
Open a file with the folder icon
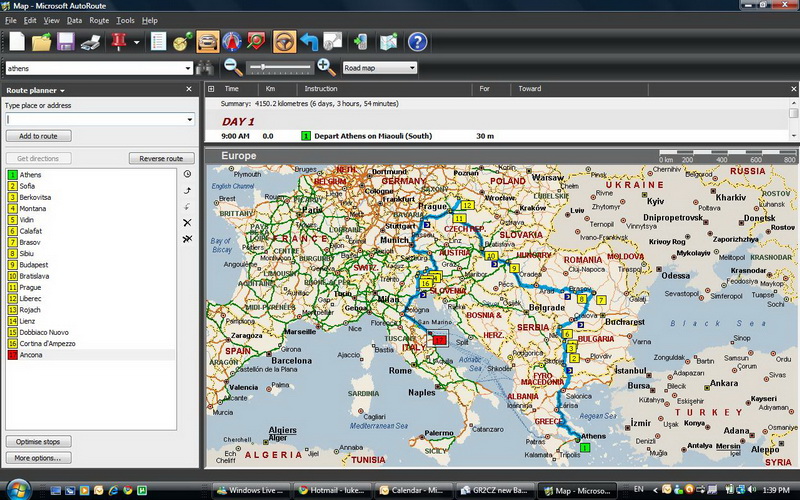41,42
